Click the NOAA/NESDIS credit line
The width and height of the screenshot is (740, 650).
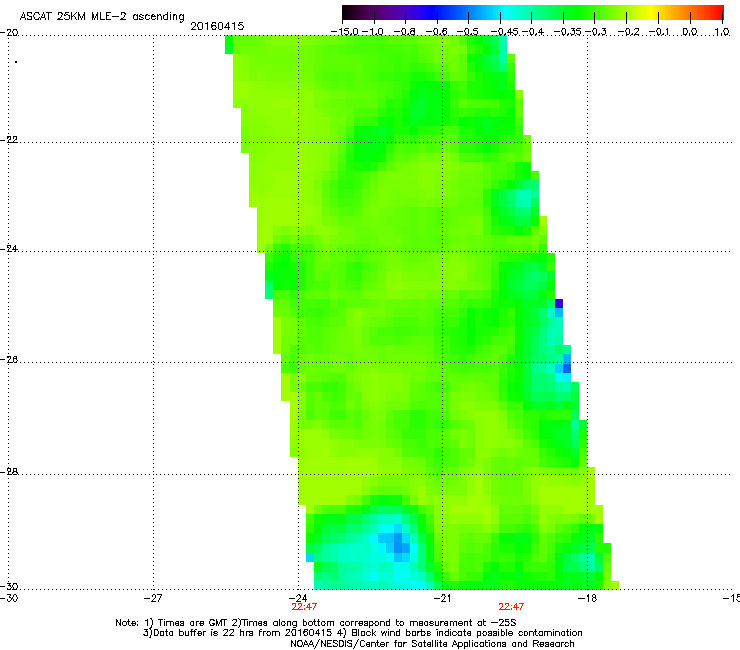(432, 644)
